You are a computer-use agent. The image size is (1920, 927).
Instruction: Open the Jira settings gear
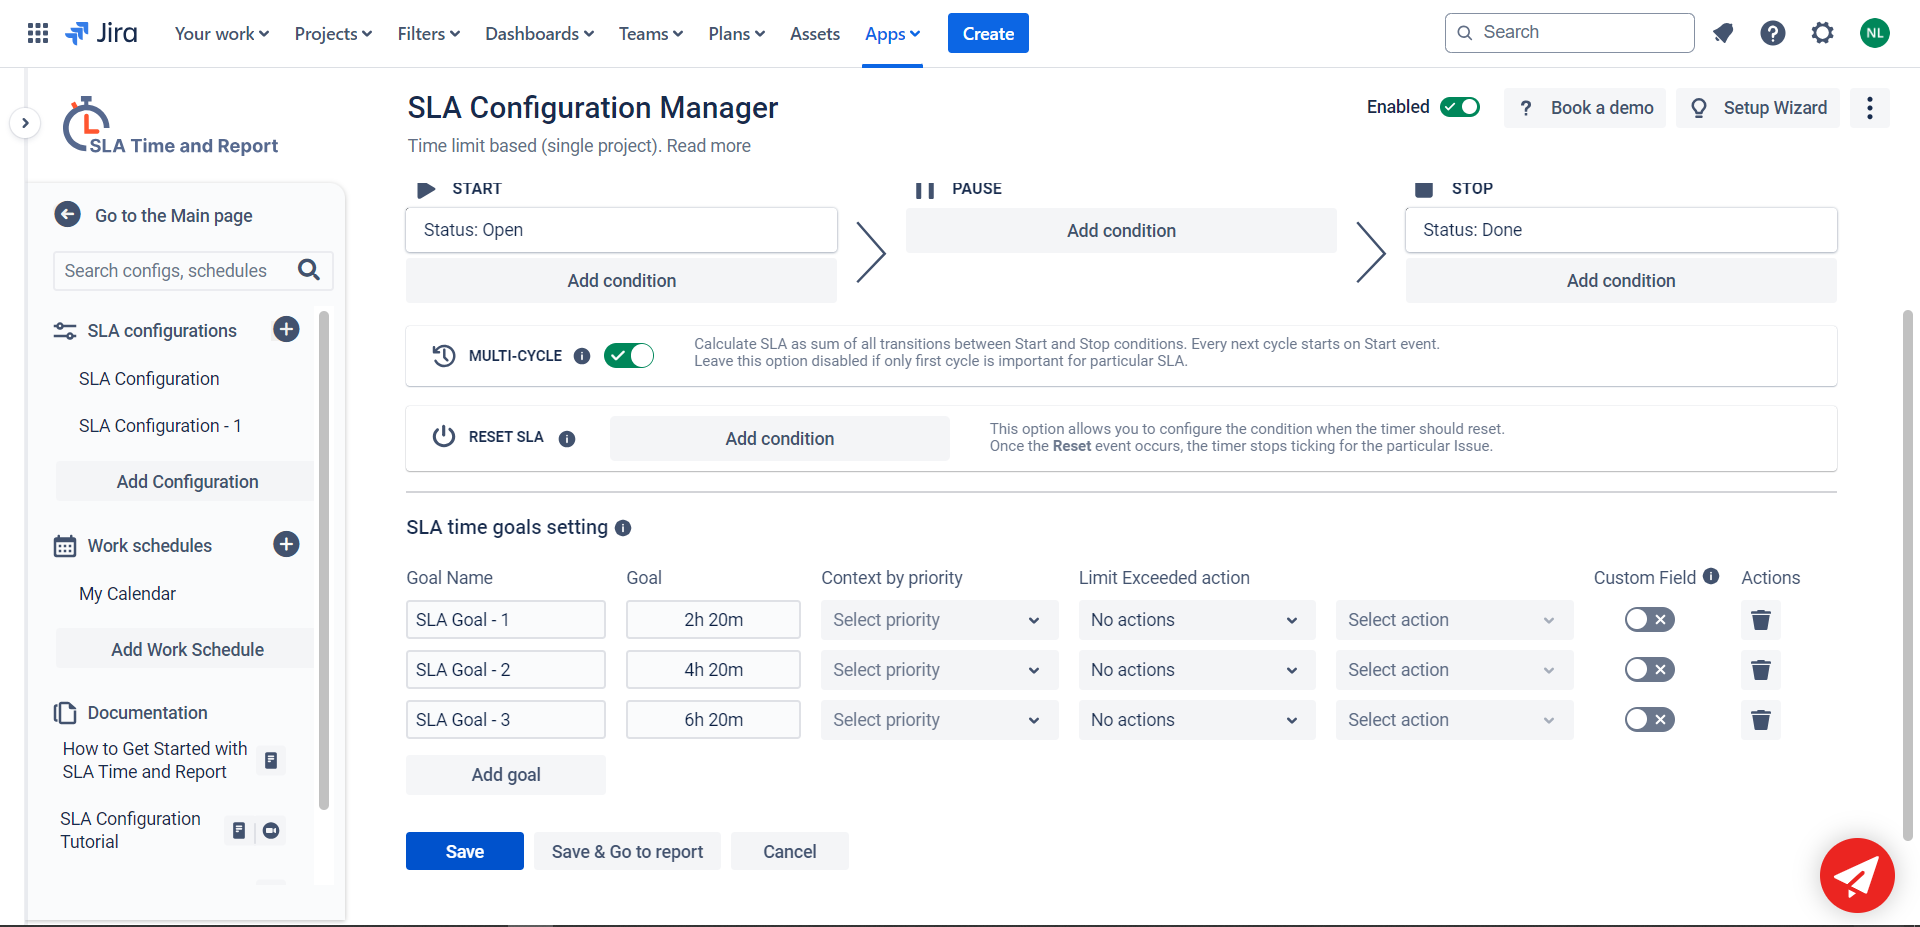[1822, 33]
